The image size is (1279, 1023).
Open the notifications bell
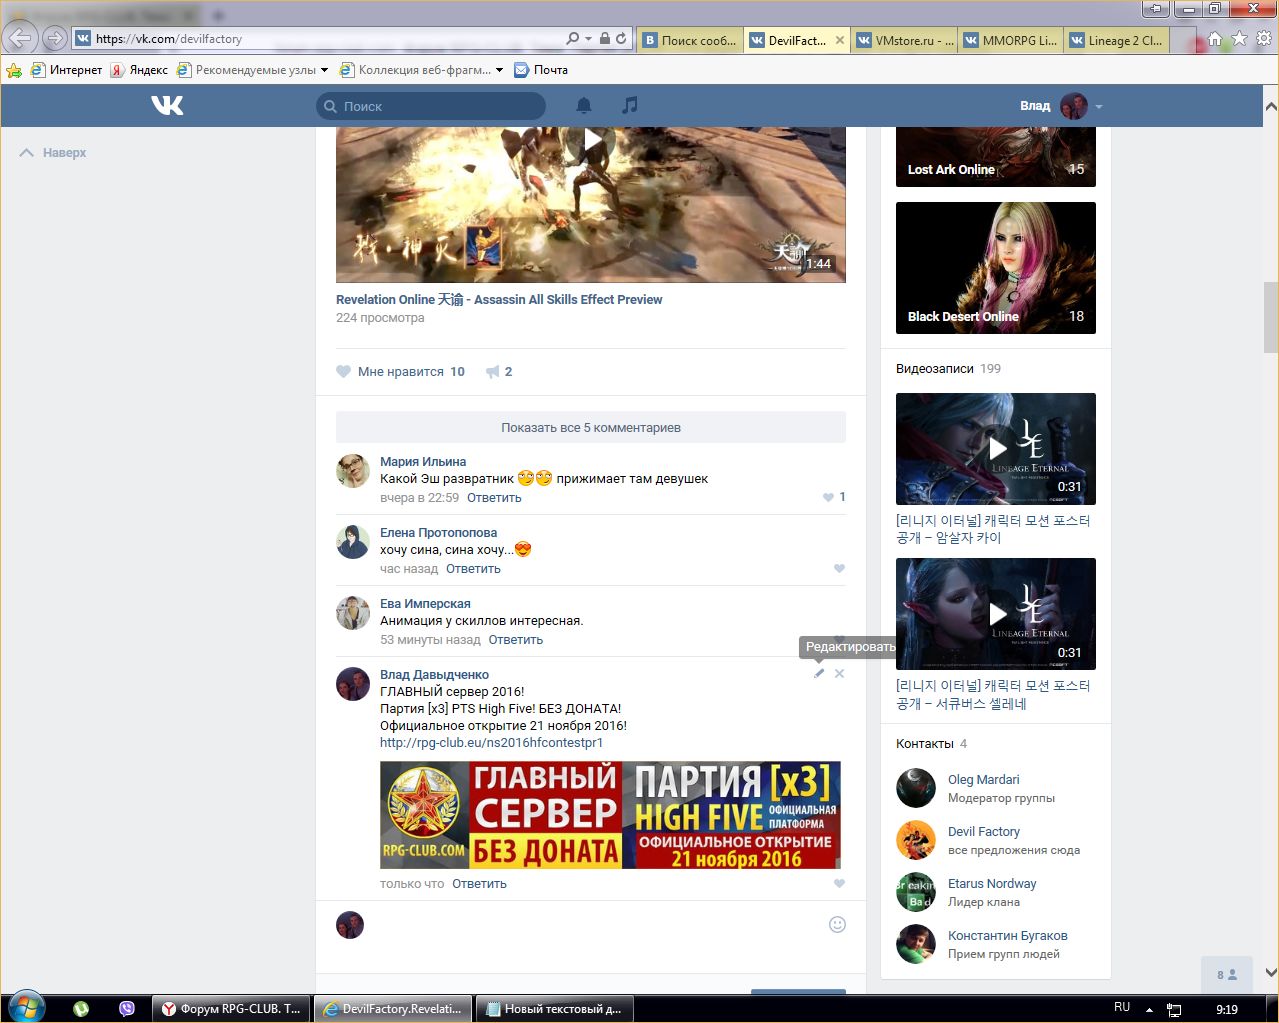pyautogui.click(x=584, y=105)
